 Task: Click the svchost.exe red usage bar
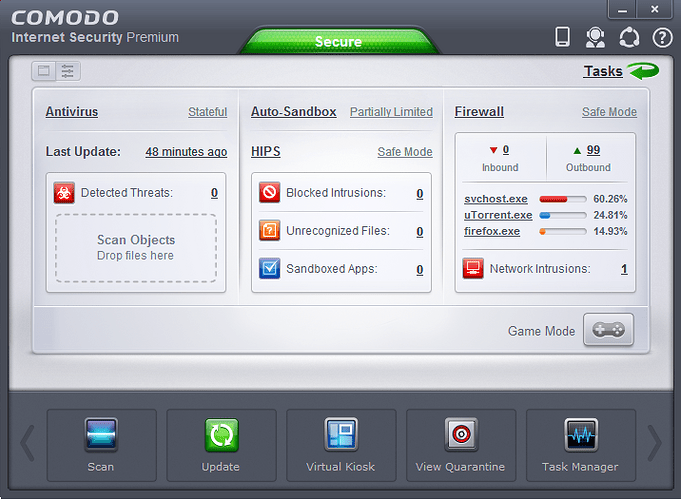coord(563,199)
